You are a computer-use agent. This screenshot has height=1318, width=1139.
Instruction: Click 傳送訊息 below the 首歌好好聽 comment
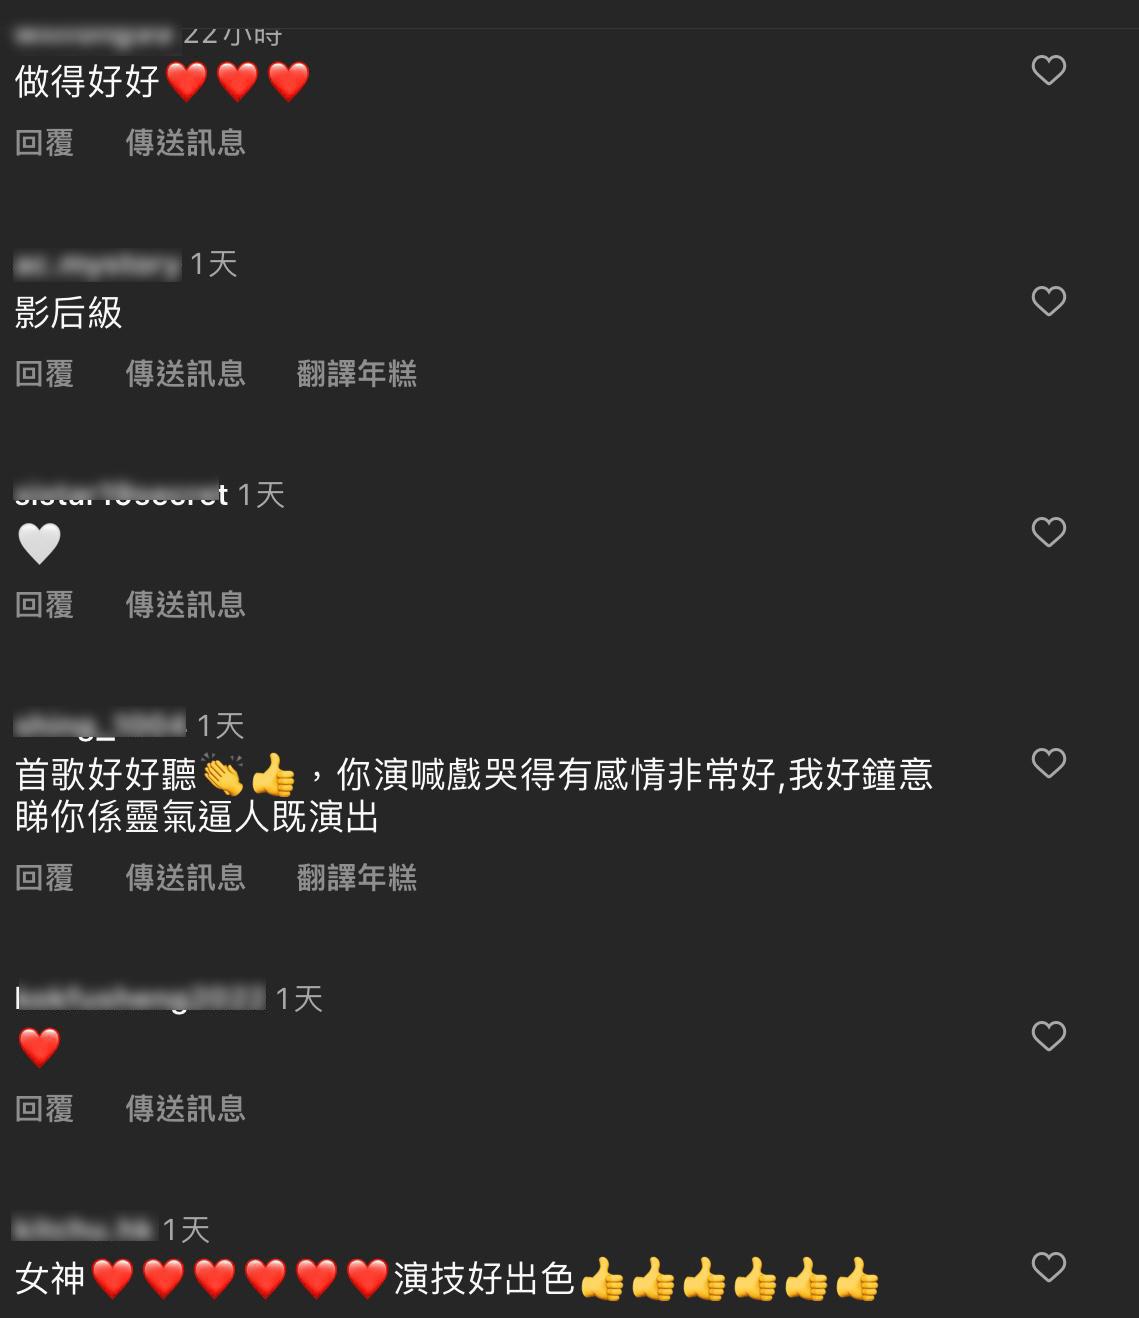(186, 878)
